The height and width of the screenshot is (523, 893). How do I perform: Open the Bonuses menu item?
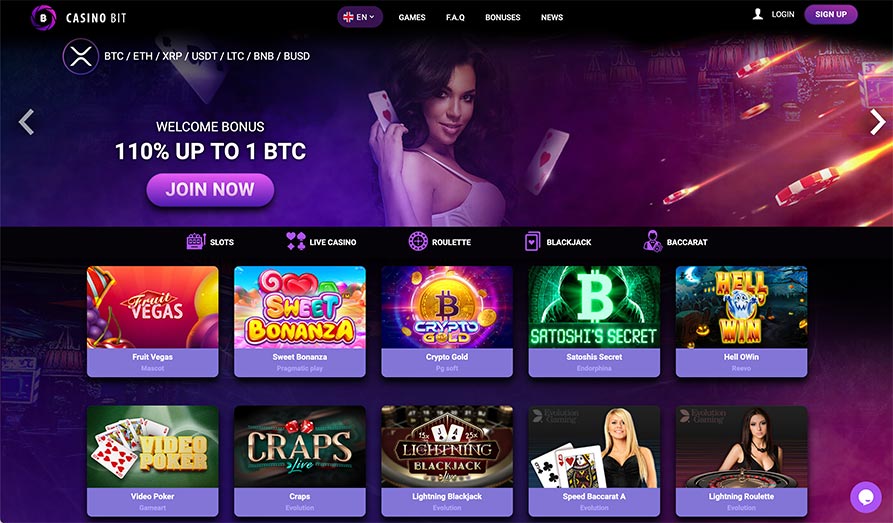[x=502, y=17]
